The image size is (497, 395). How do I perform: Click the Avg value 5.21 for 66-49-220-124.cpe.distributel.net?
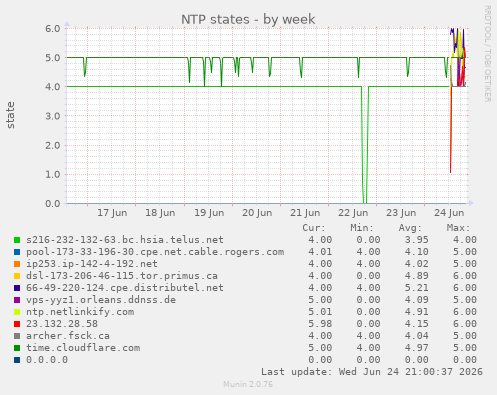[x=416, y=288]
